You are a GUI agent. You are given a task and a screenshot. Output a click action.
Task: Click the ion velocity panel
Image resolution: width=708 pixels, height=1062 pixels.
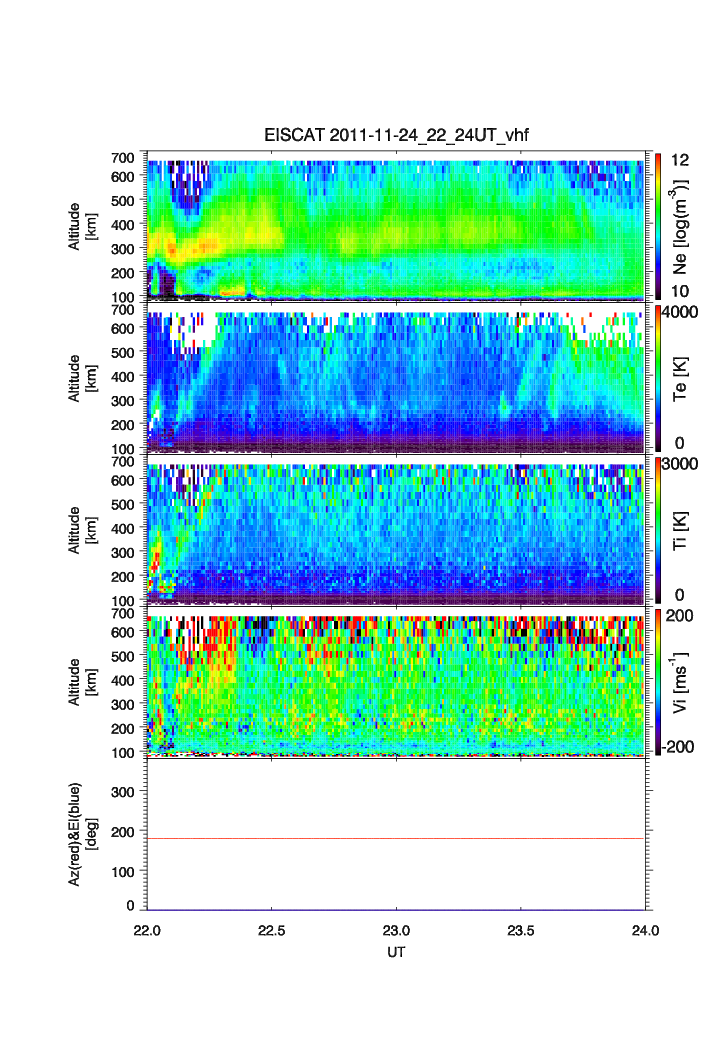(396, 682)
